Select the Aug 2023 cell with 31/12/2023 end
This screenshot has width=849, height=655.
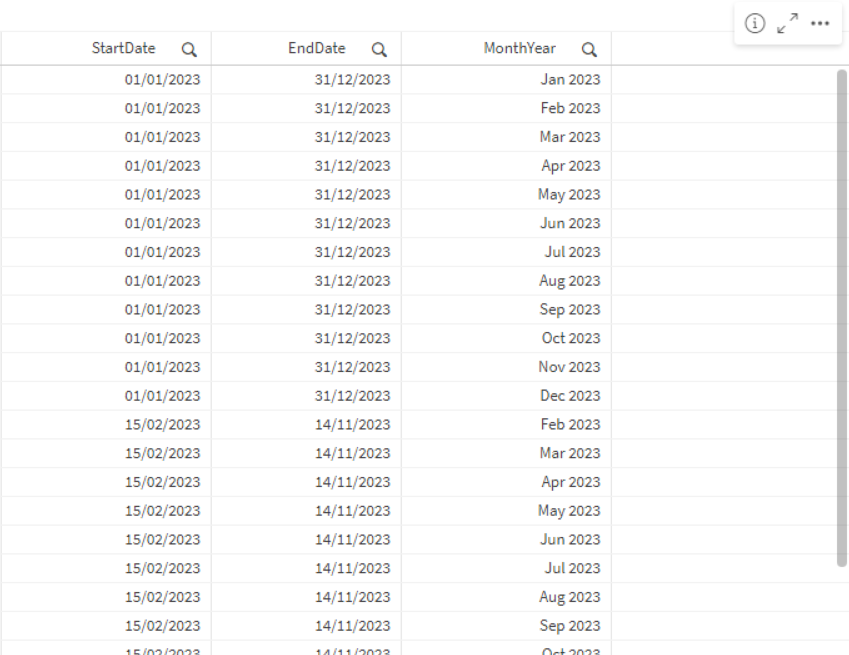(x=570, y=281)
